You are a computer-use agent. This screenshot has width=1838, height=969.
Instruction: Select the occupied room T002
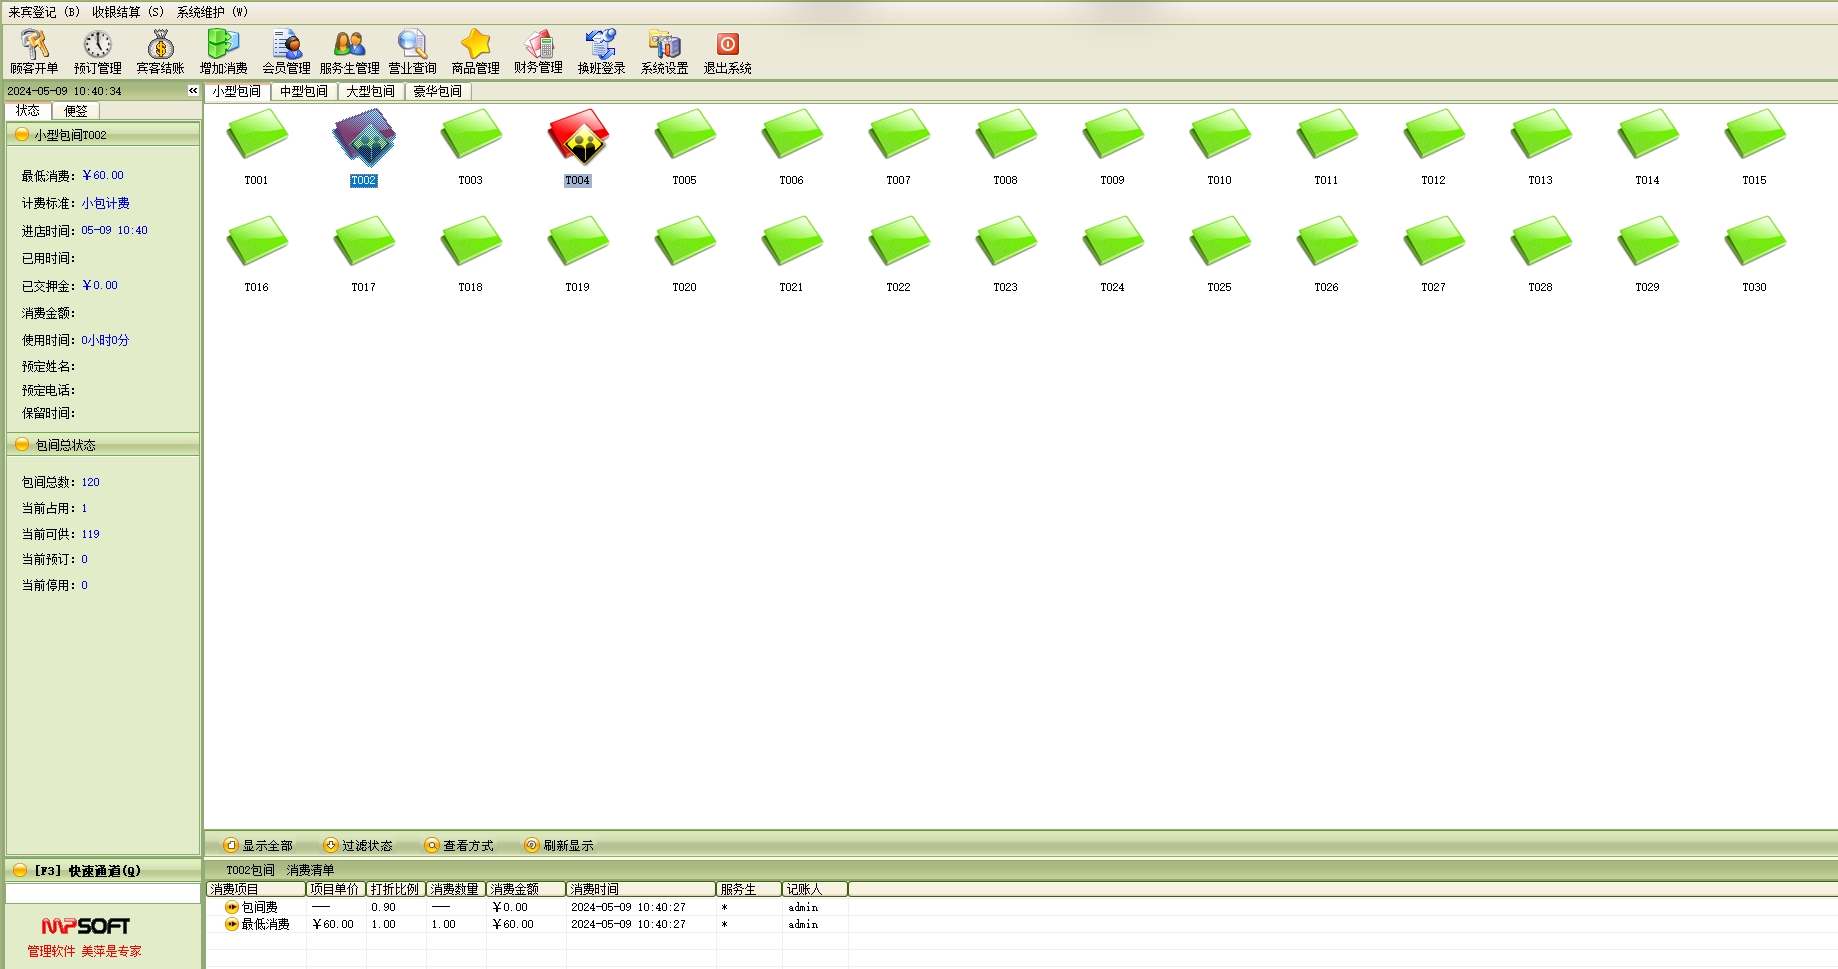363,142
